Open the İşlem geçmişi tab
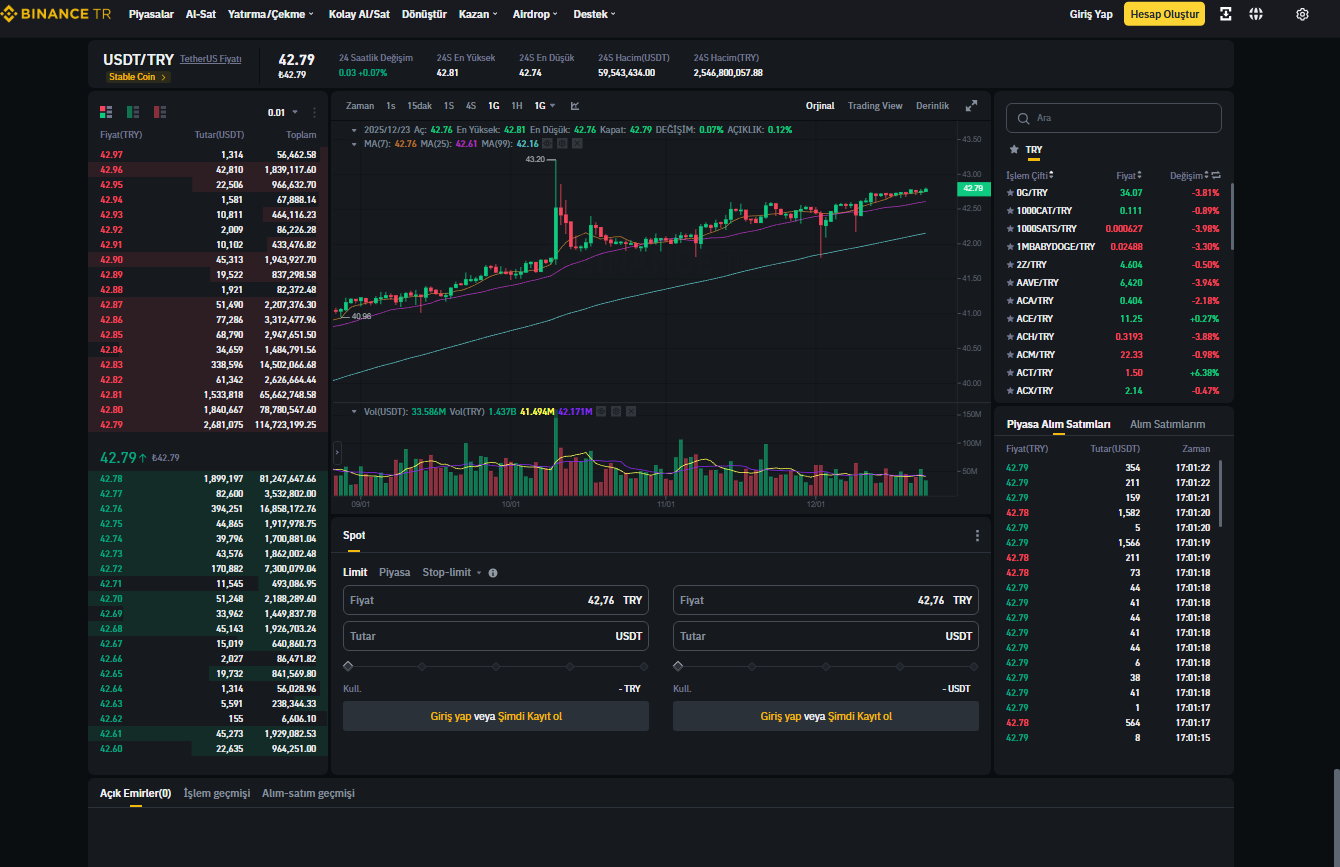Screen dimensions: 1340x867 pos(217,793)
